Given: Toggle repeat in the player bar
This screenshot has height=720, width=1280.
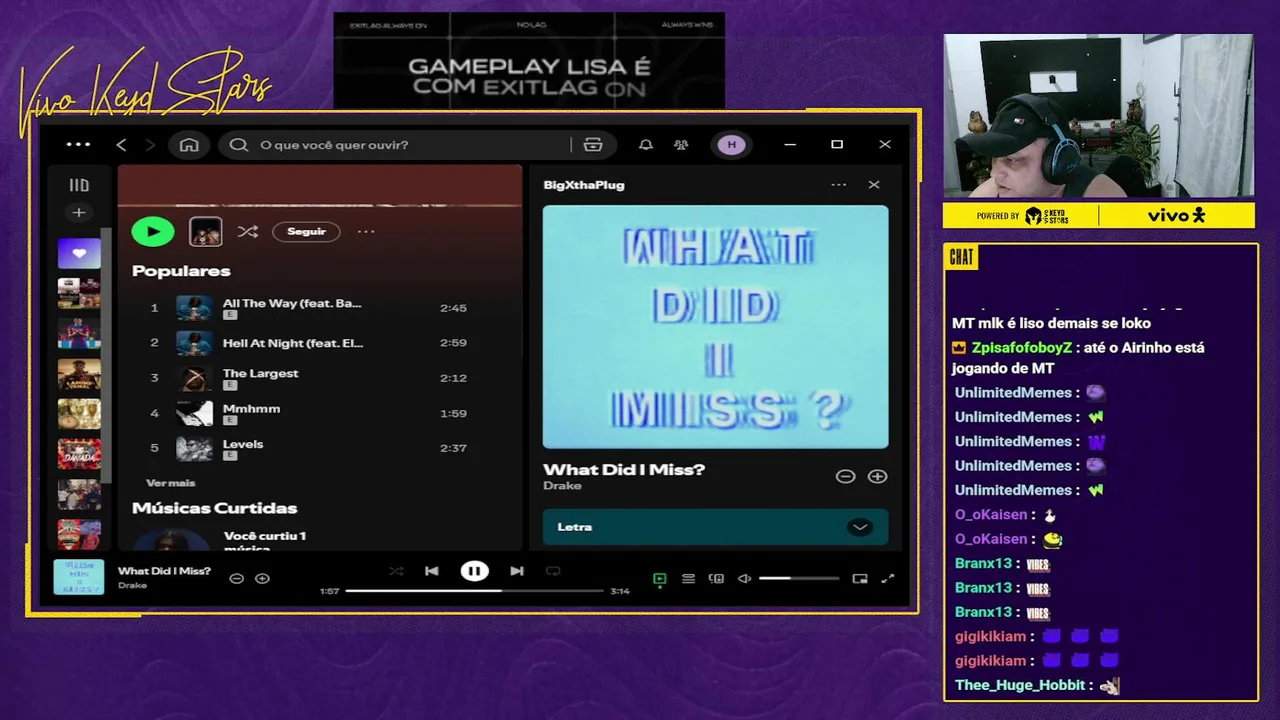Looking at the screenshot, I should click(x=553, y=571).
